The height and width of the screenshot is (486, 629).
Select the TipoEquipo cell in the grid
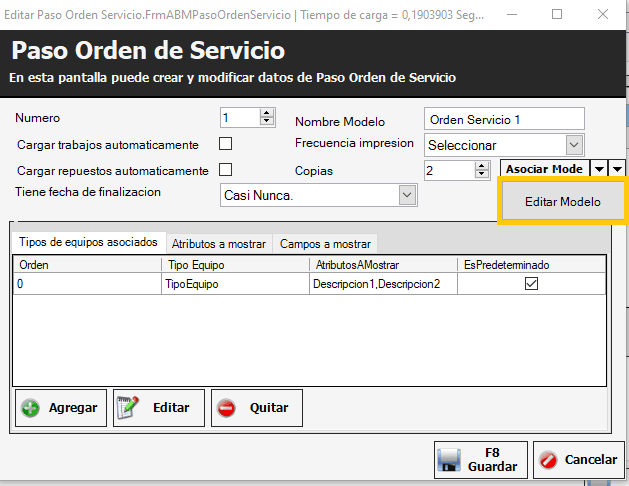(x=234, y=284)
